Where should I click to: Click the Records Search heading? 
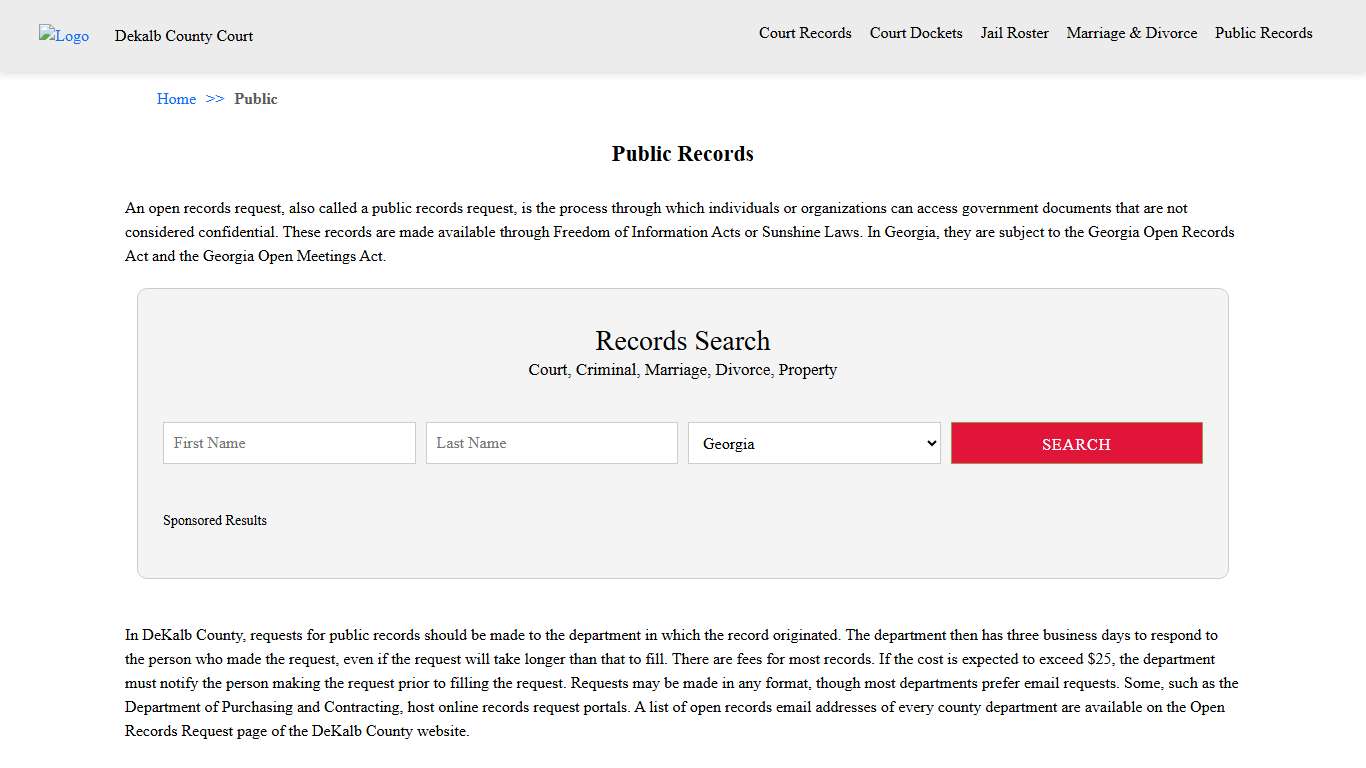(x=682, y=341)
